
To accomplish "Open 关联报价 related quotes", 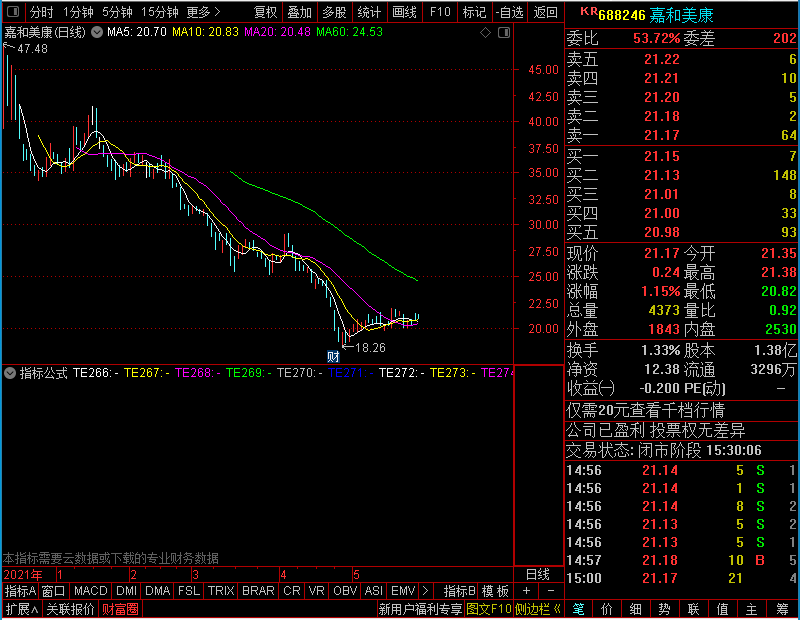I will pyautogui.click(x=71, y=609).
